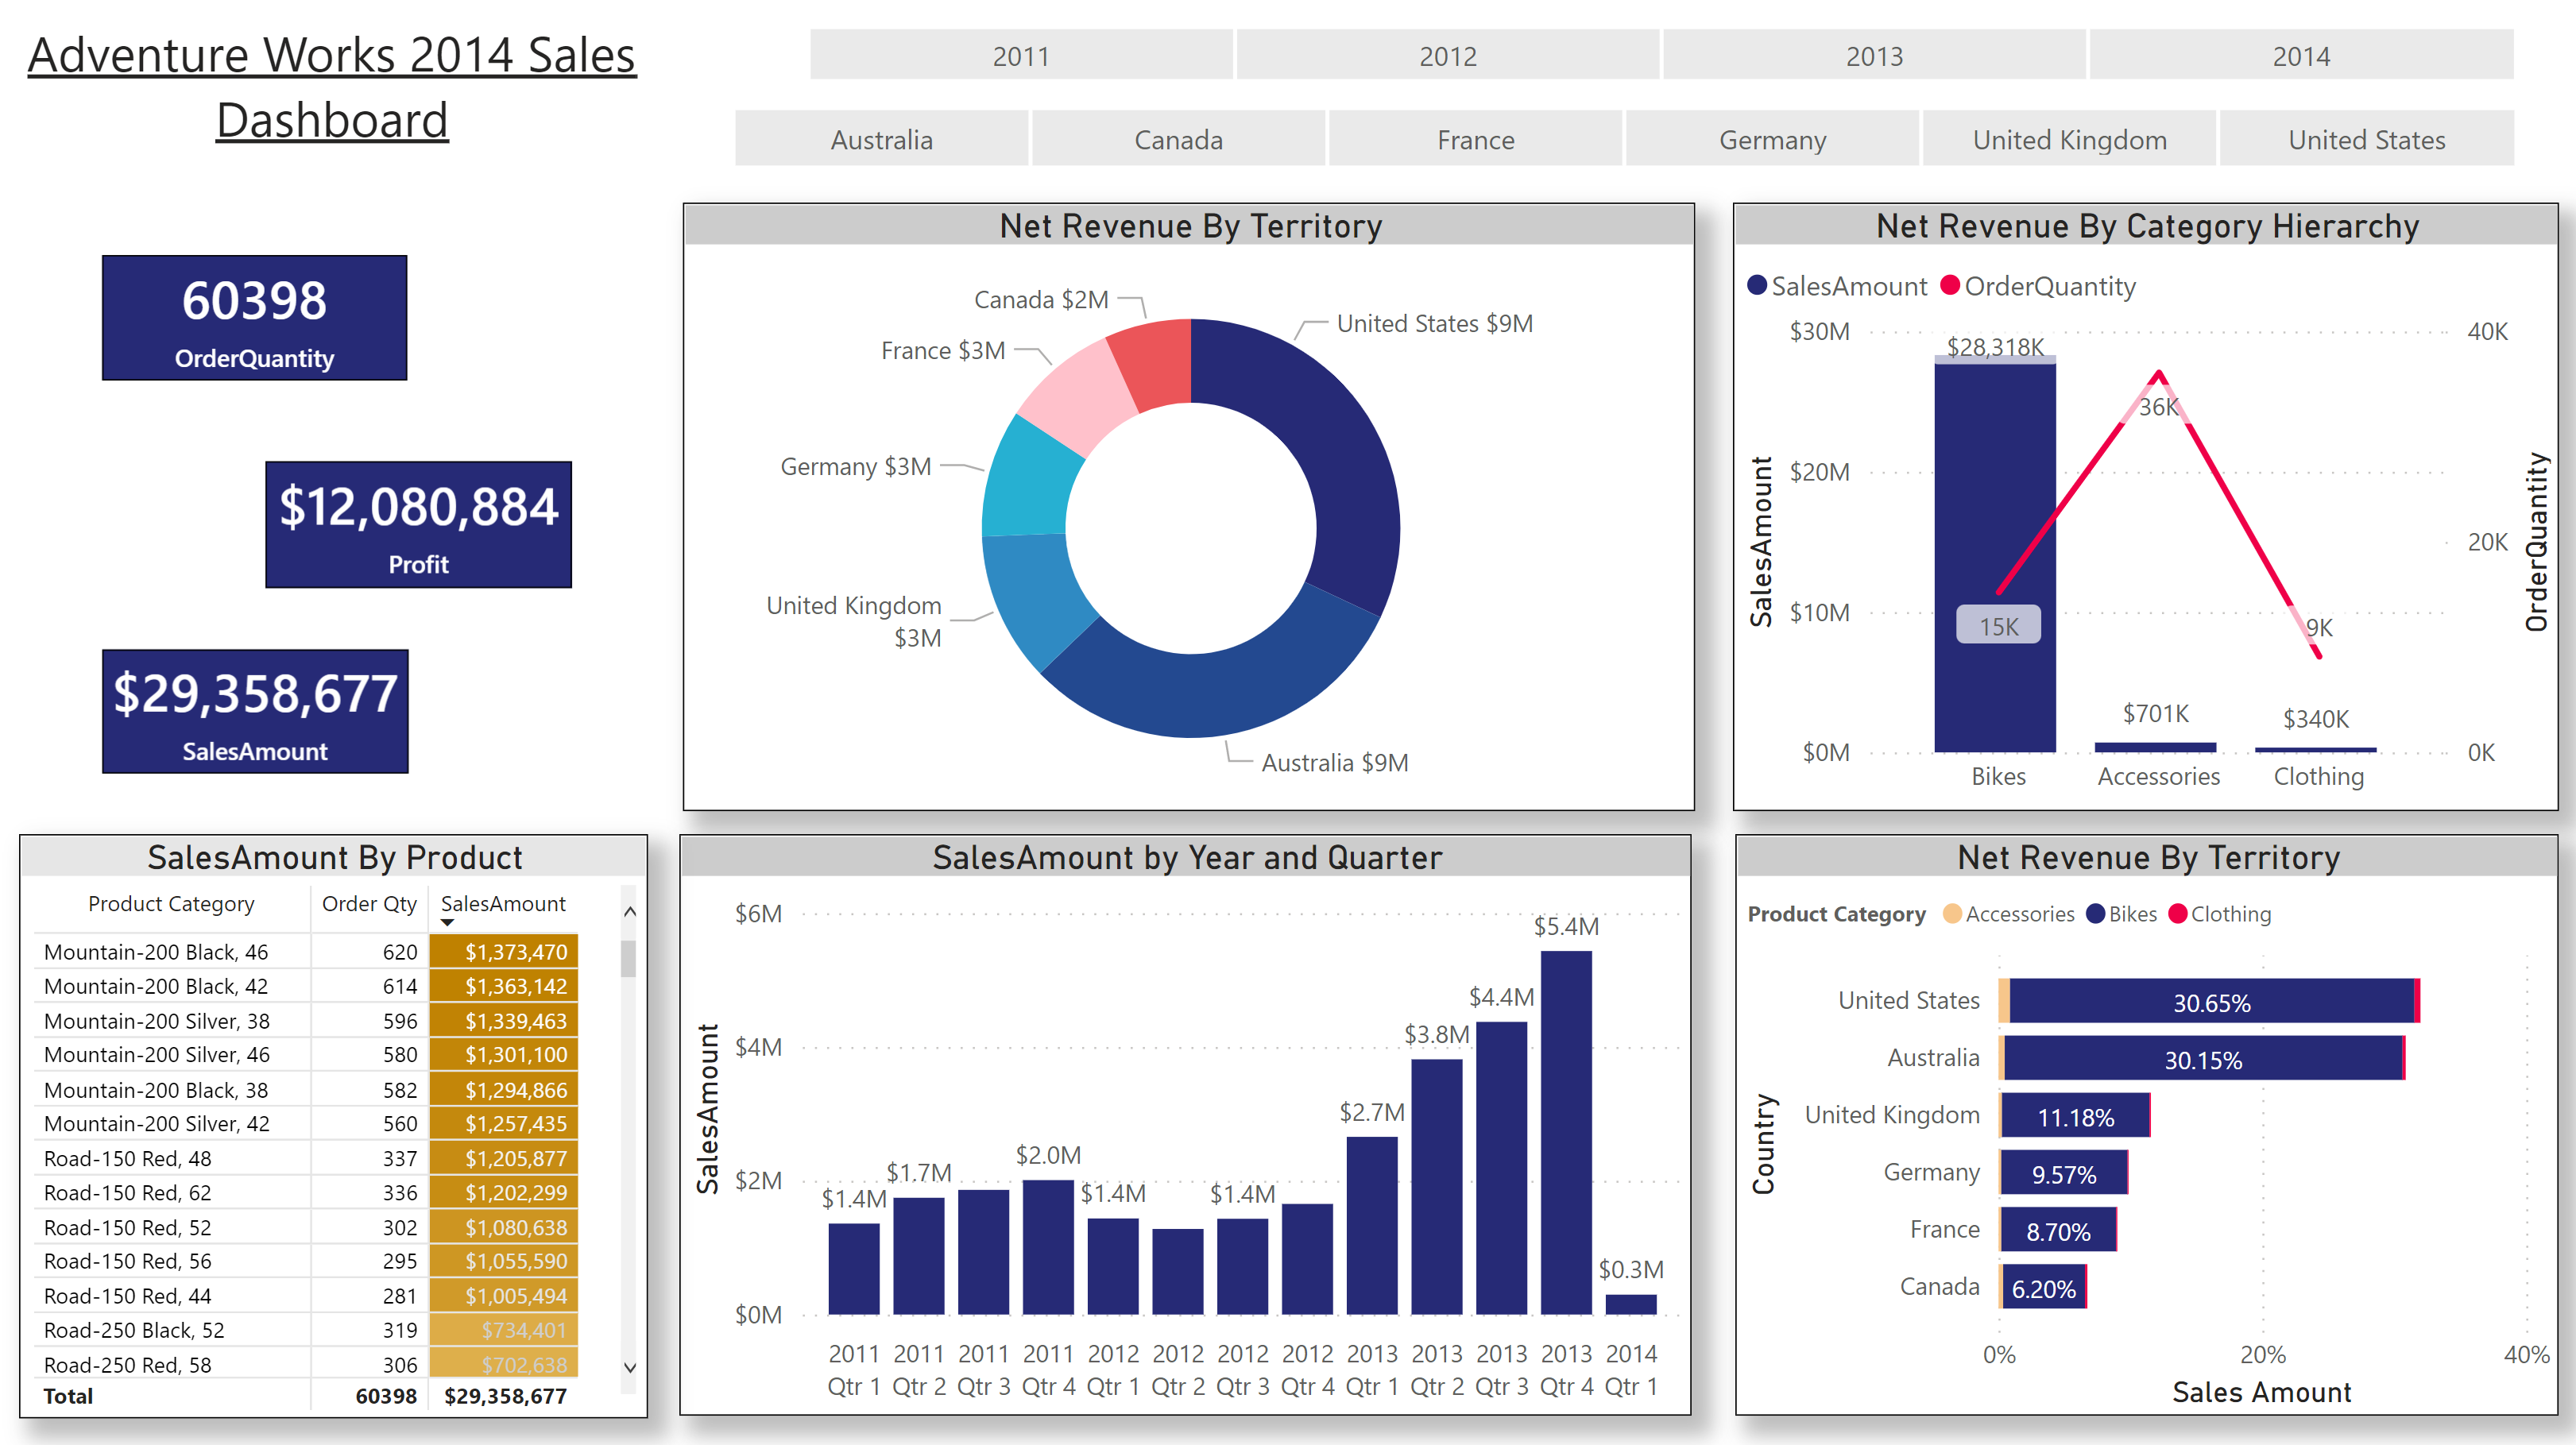Choose the United States slicer button

pos(2367,139)
